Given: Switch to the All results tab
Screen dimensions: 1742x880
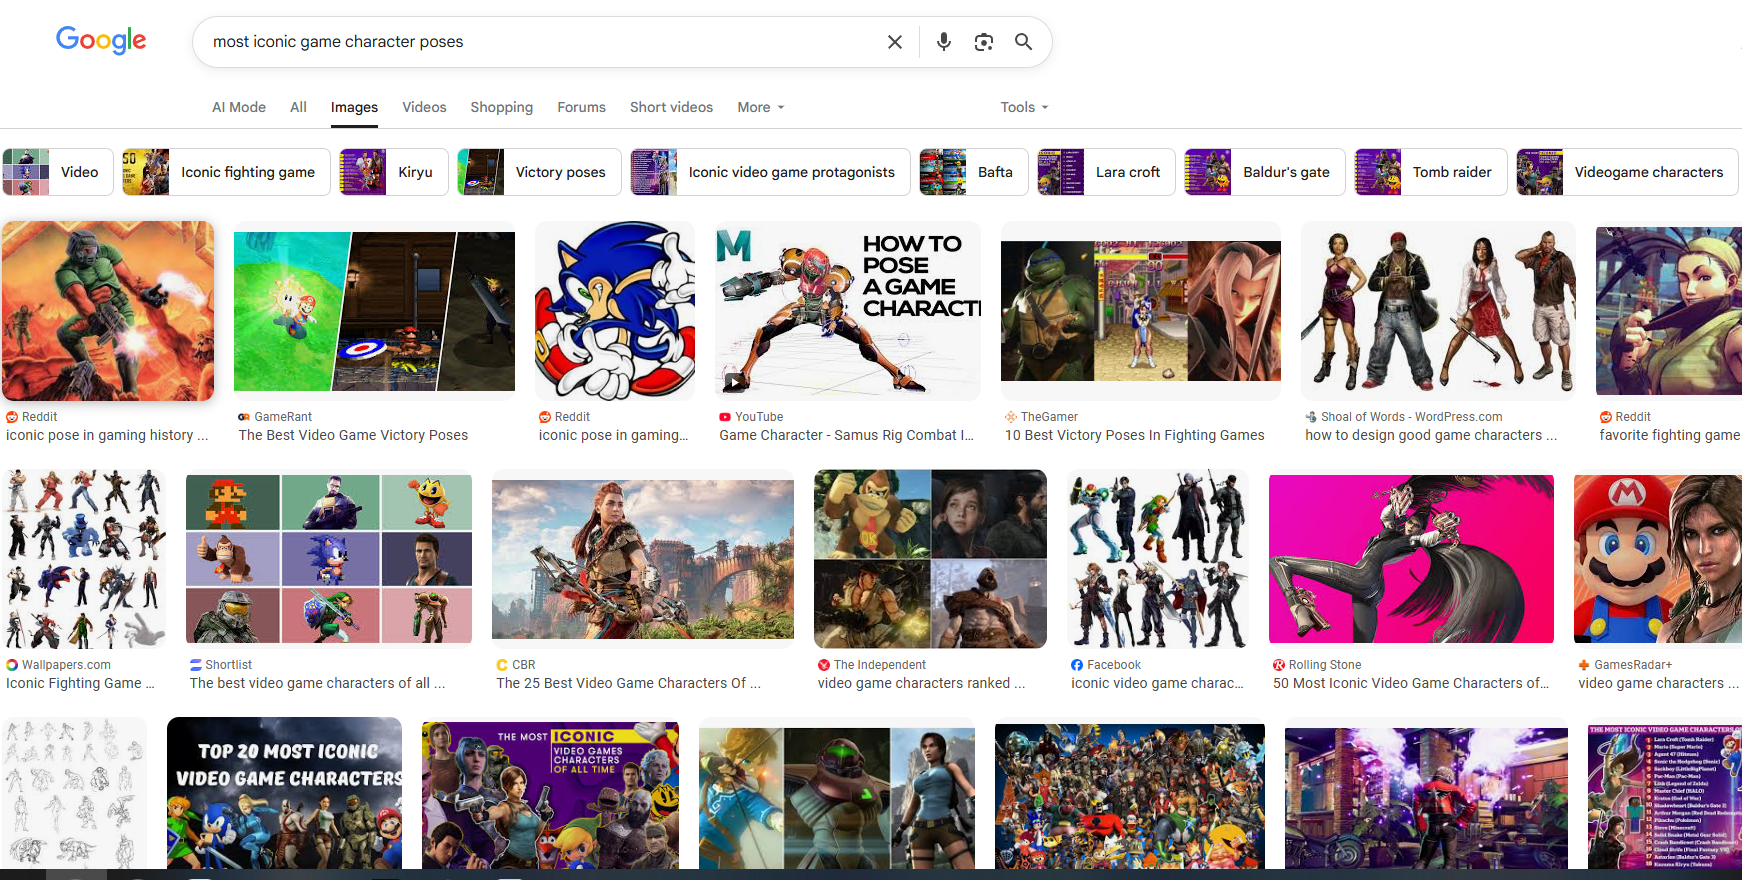Looking at the screenshot, I should point(298,107).
